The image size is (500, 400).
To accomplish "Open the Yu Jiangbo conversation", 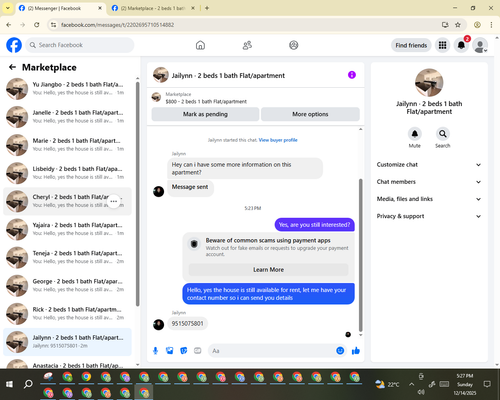I will (68, 89).
